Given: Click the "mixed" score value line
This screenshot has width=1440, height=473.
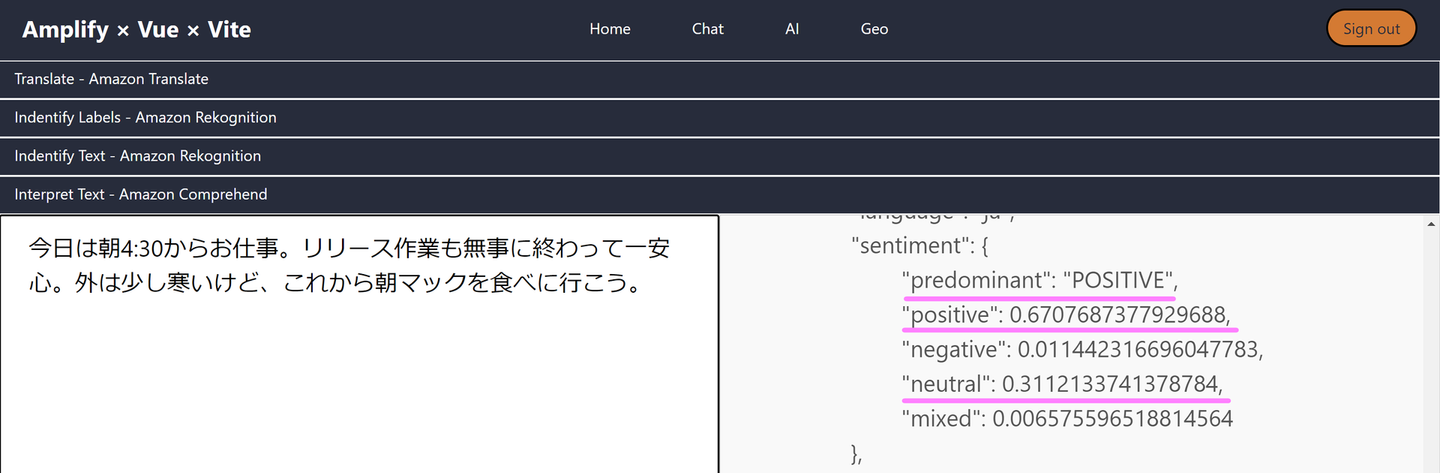Looking at the screenshot, I should pyautogui.click(x=1067, y=419).
